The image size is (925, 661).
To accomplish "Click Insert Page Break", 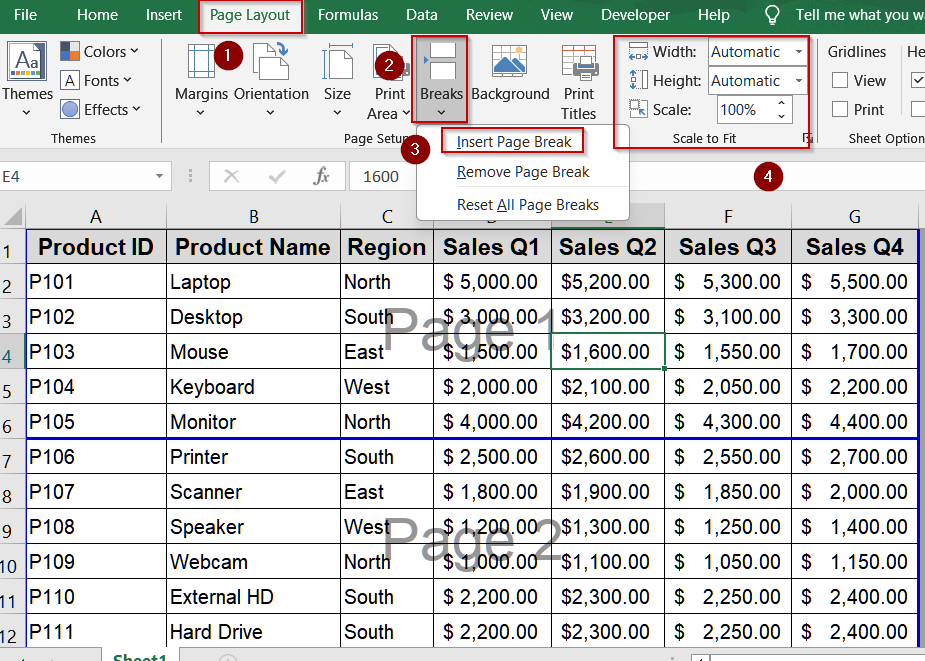I will pyautogui.click(x=512, y=141).
